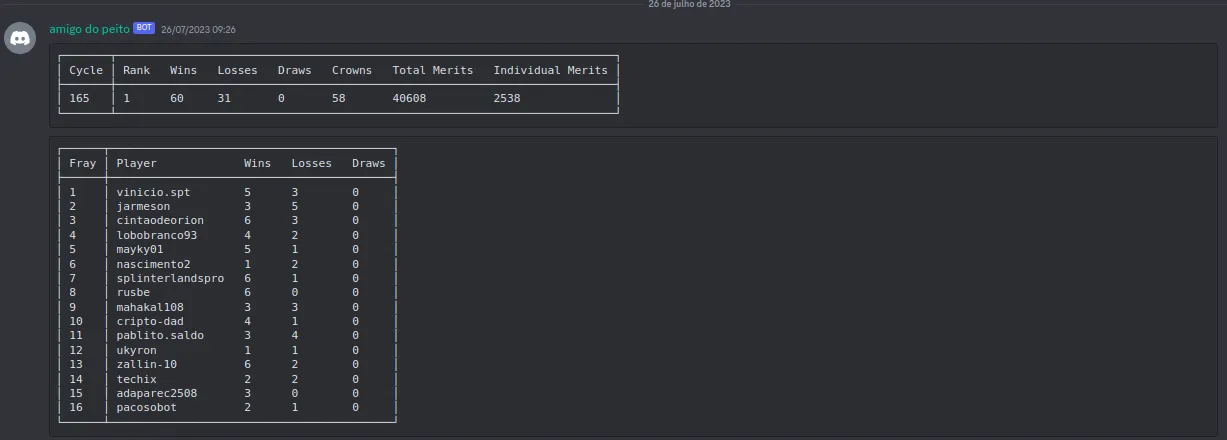
Task: Click the crowns value 58
Action: point(339,98)
